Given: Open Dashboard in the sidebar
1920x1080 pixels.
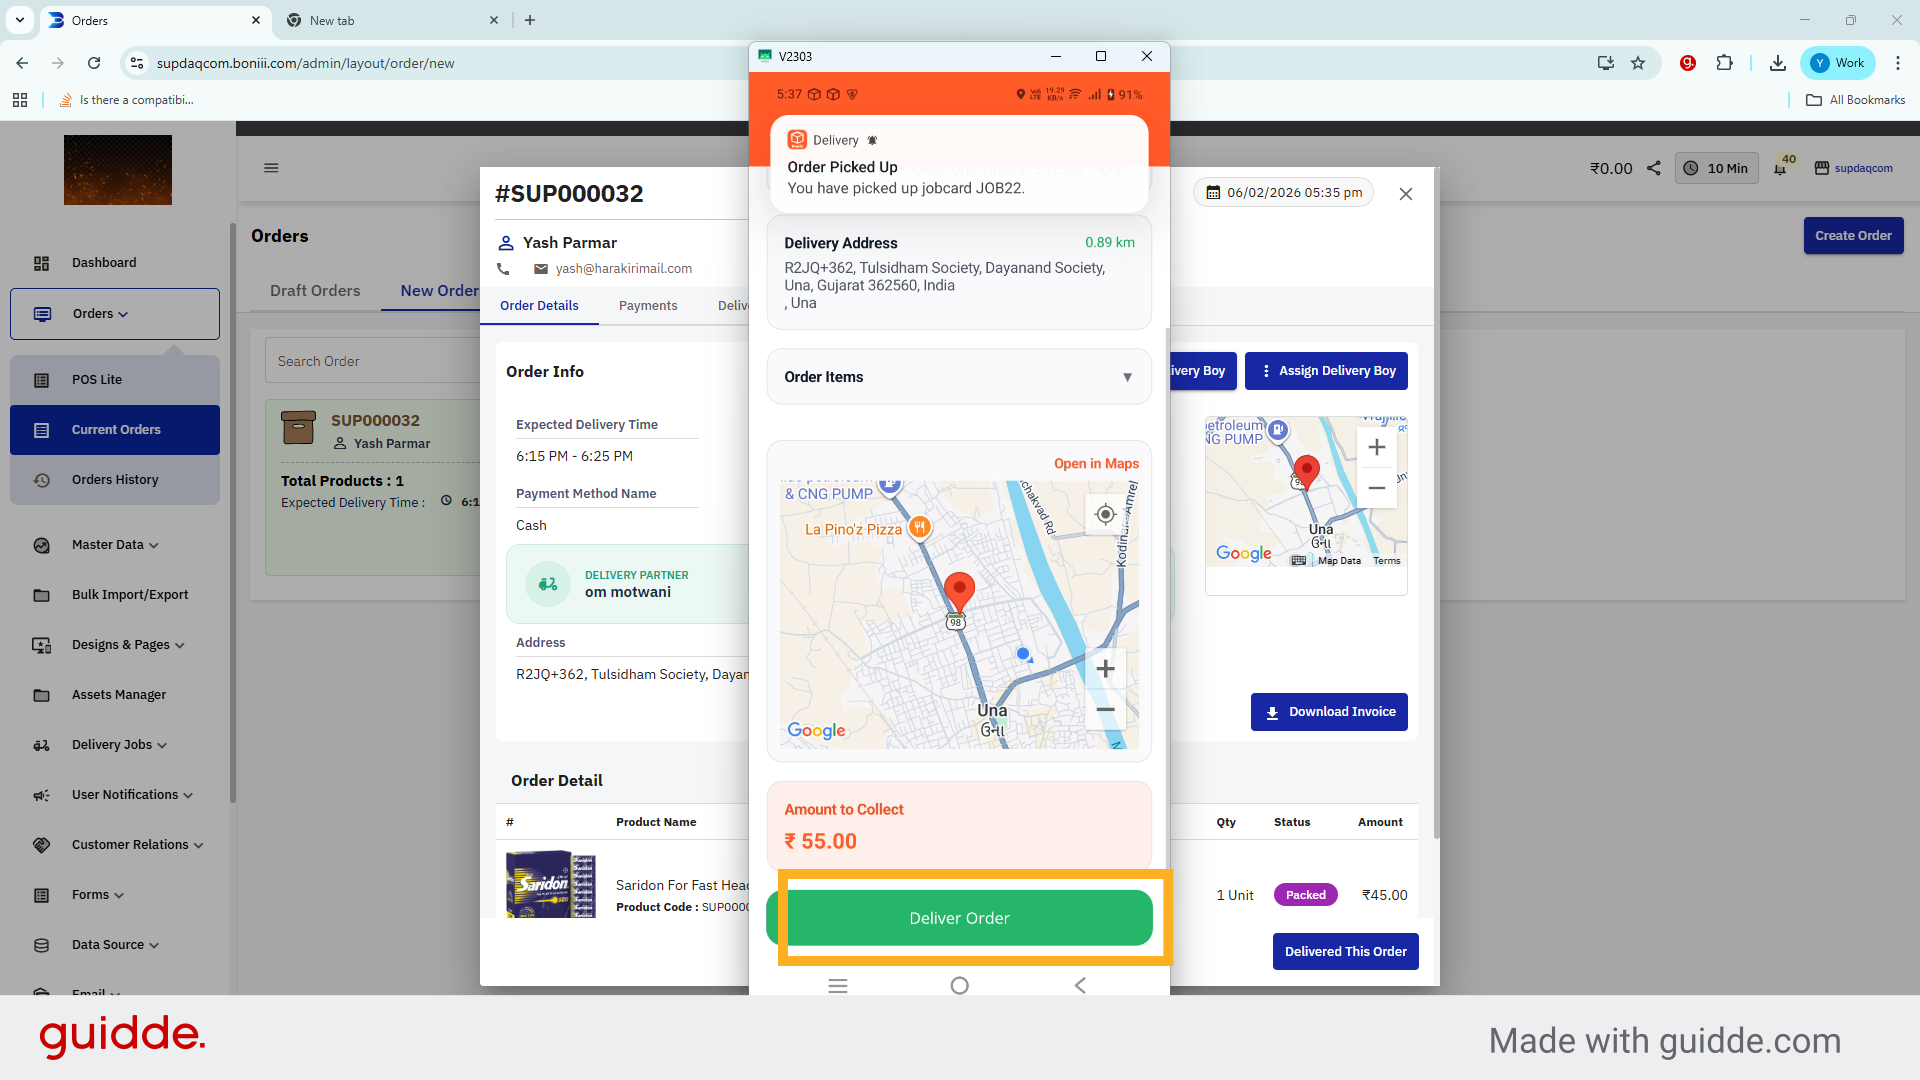Looking at the screenshot, I should pyautogui.click(x=104, y=263).
